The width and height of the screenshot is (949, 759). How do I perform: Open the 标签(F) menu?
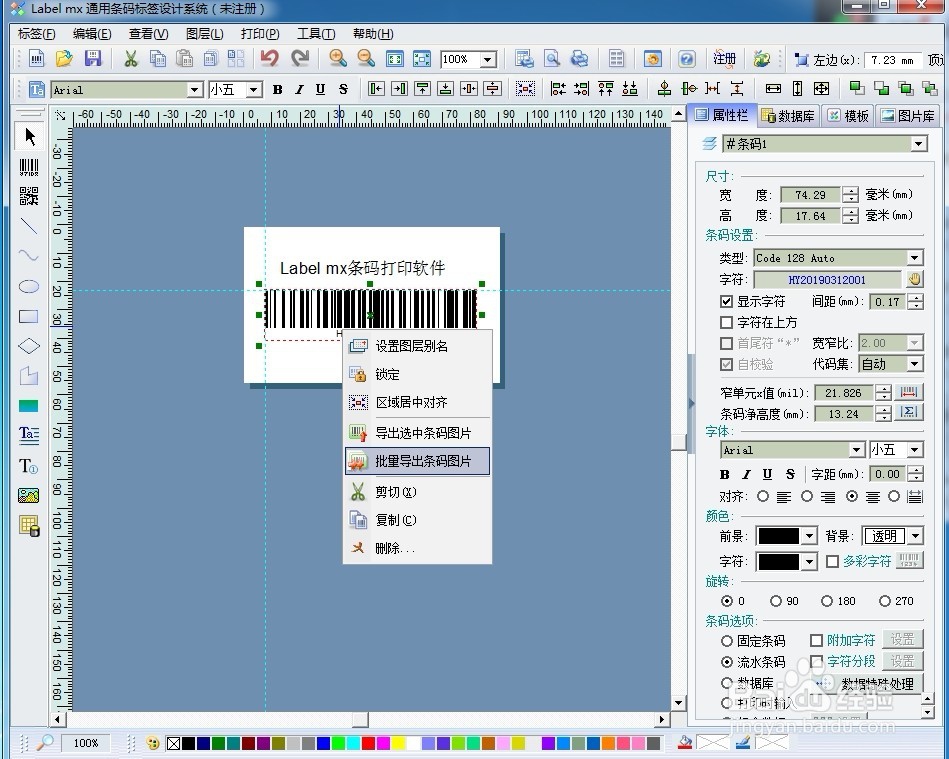pos(36,34)
